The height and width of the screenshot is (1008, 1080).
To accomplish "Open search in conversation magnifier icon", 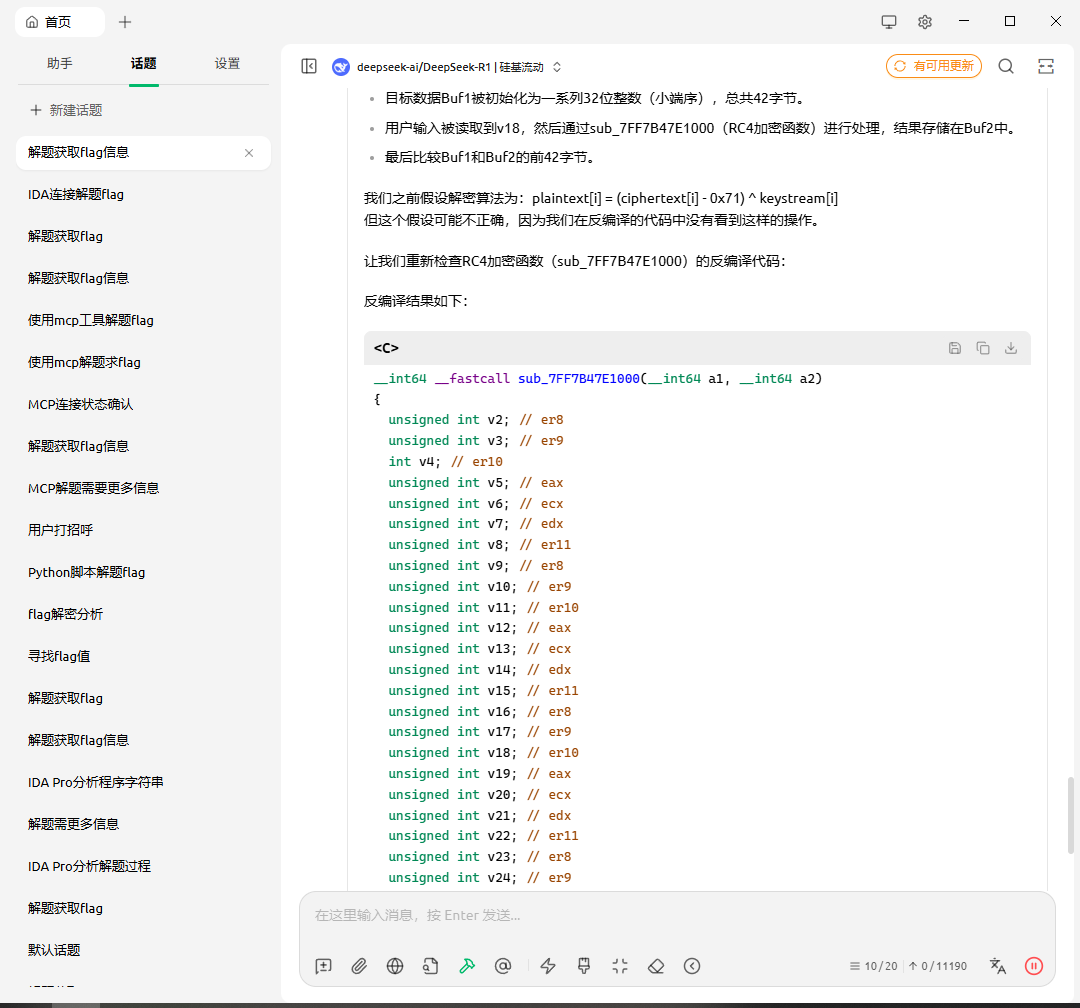I will (x=1006, y=66).
